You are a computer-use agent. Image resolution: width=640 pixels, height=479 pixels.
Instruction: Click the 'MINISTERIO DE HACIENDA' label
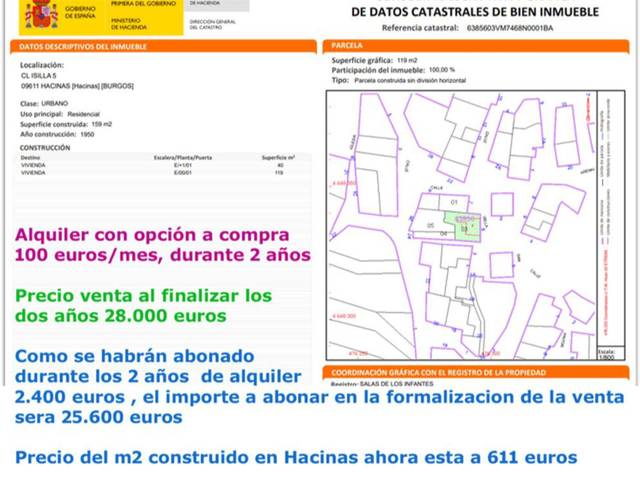pos(129,24)
